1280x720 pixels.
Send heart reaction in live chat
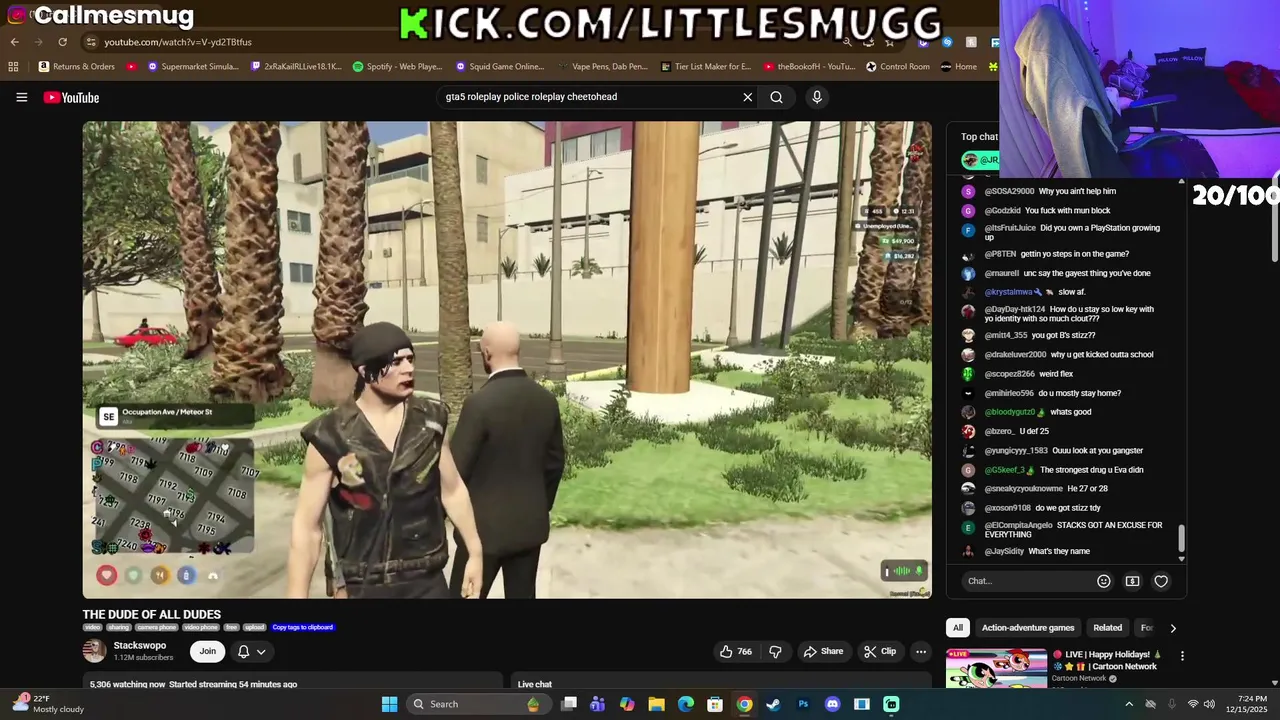[1161, 581]
